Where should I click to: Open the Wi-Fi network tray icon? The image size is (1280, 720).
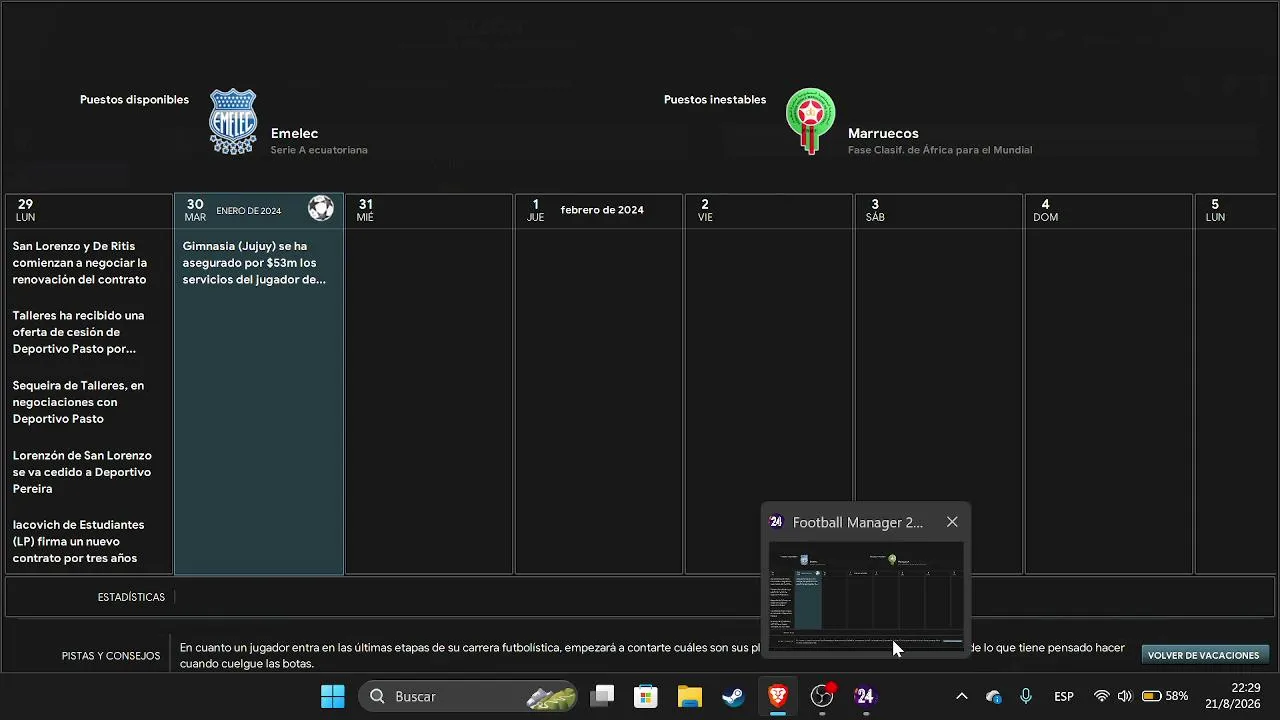point(1101,696)
